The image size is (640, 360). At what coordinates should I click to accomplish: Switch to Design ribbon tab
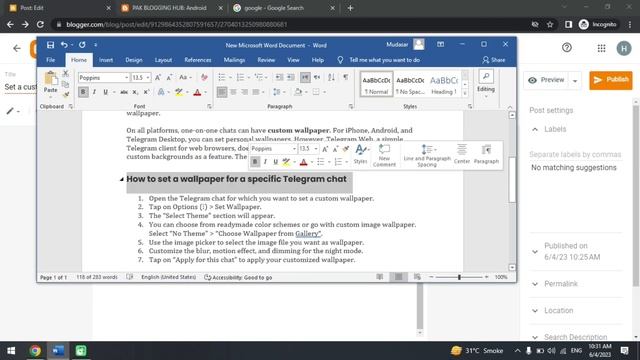[x=134, y=60]
